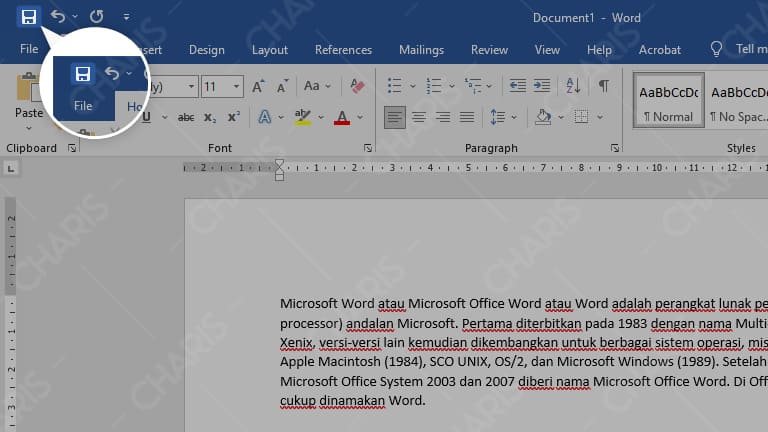Open the numbering library dropdown arrow

tap(452, 86)
